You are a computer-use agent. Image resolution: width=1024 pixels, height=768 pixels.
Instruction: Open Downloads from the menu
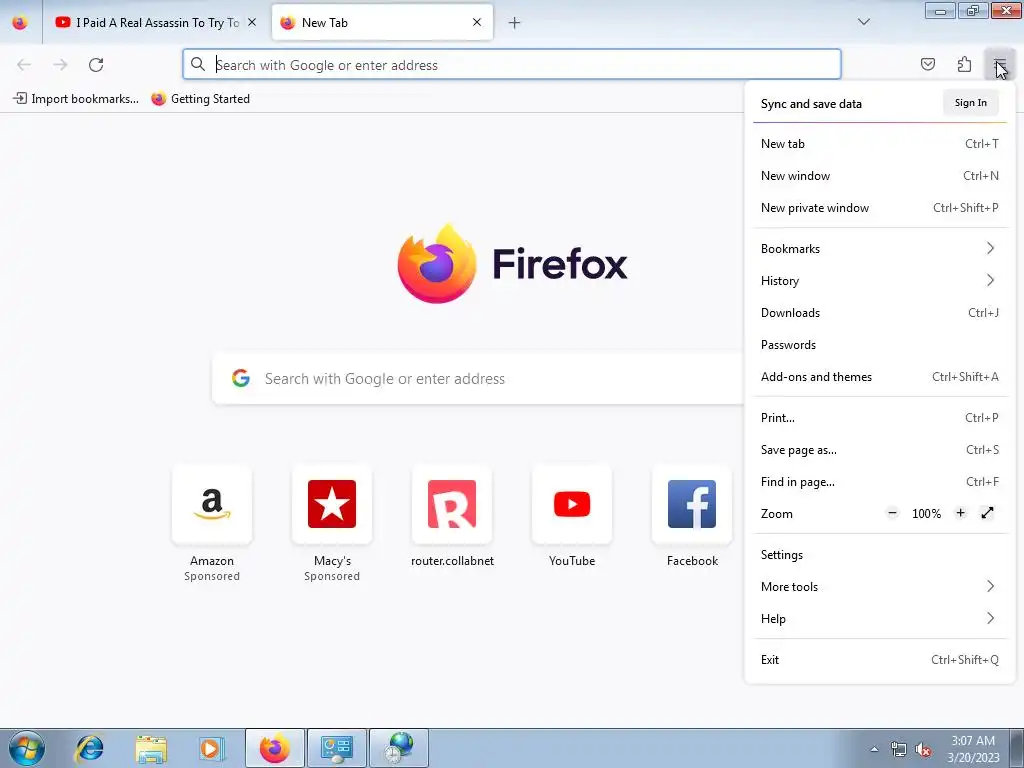click(x=880, y=313)
